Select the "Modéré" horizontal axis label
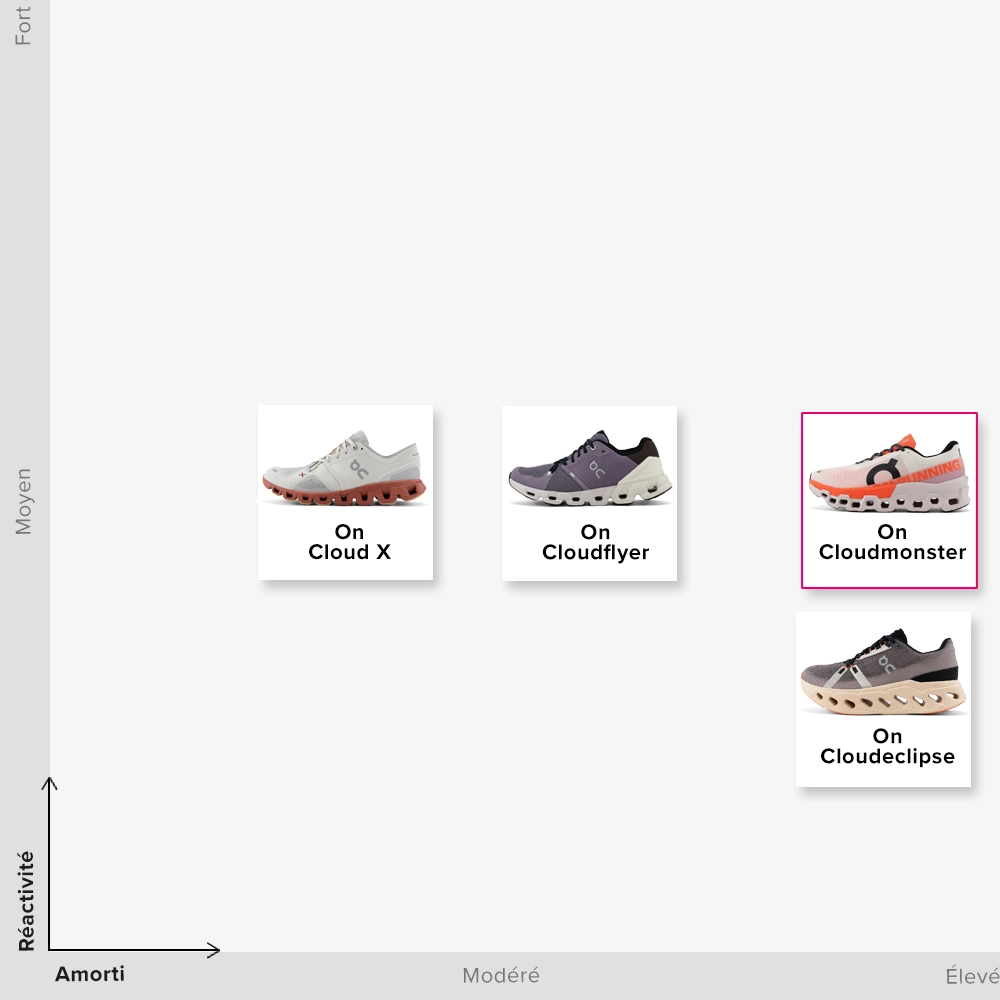This screenshot has height=1000, width=1000. [x=500, y=975]
